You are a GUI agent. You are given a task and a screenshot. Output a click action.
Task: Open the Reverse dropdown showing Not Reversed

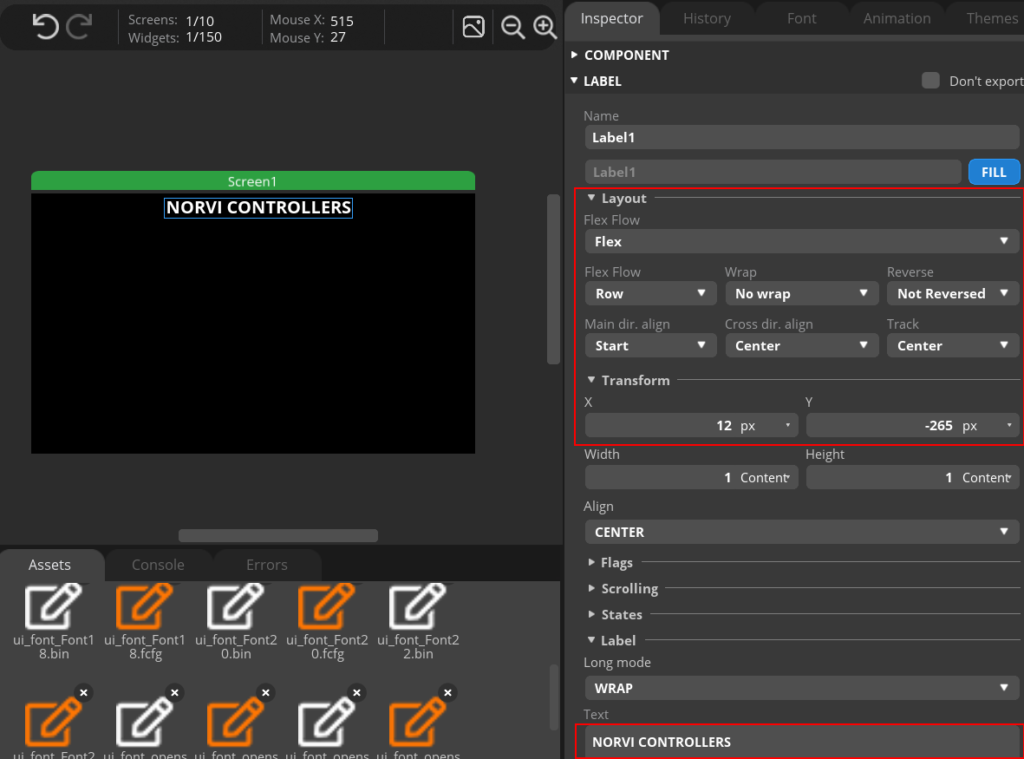tap(952, 294)
